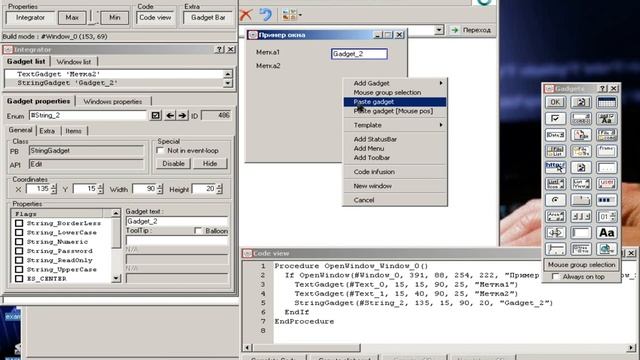Click the check icon next to Enum field
640x360 pixels.
(156, 116)
